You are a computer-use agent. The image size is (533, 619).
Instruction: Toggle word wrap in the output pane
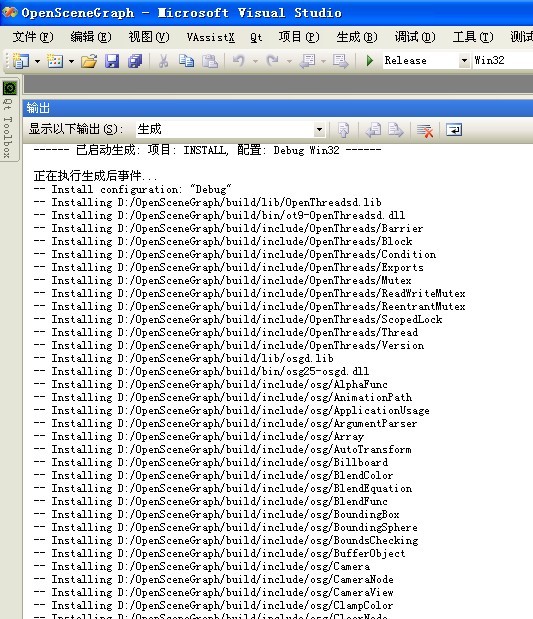[454, 130]
